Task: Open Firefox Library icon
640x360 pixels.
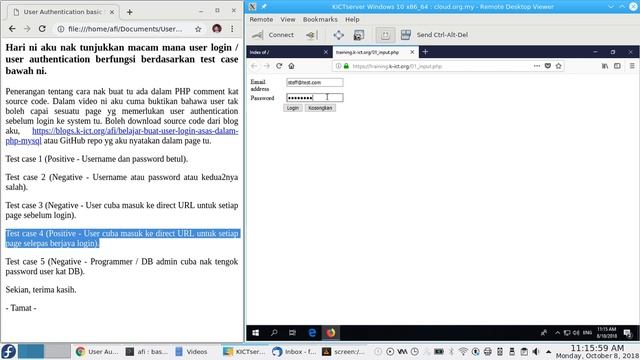Action: point(605,66)
